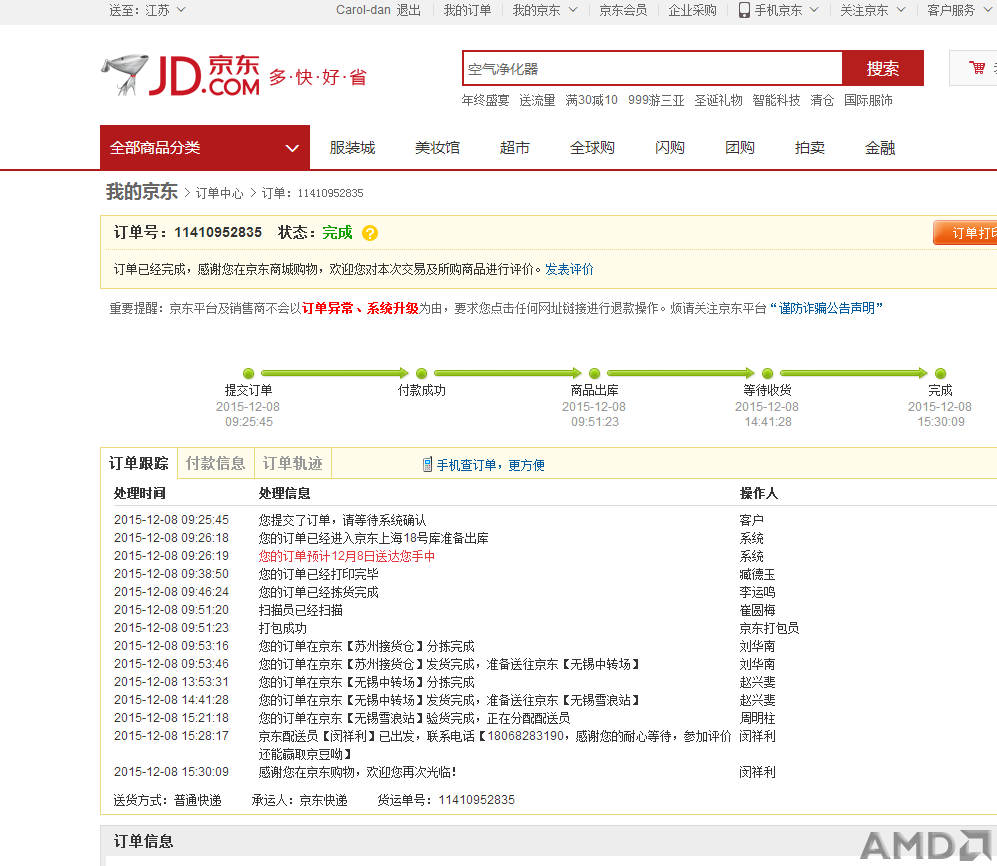The width and height of the screenshot is (997, 866).
Task: Open 我的订单 in the top bar
Action: (x=467, y=10)
